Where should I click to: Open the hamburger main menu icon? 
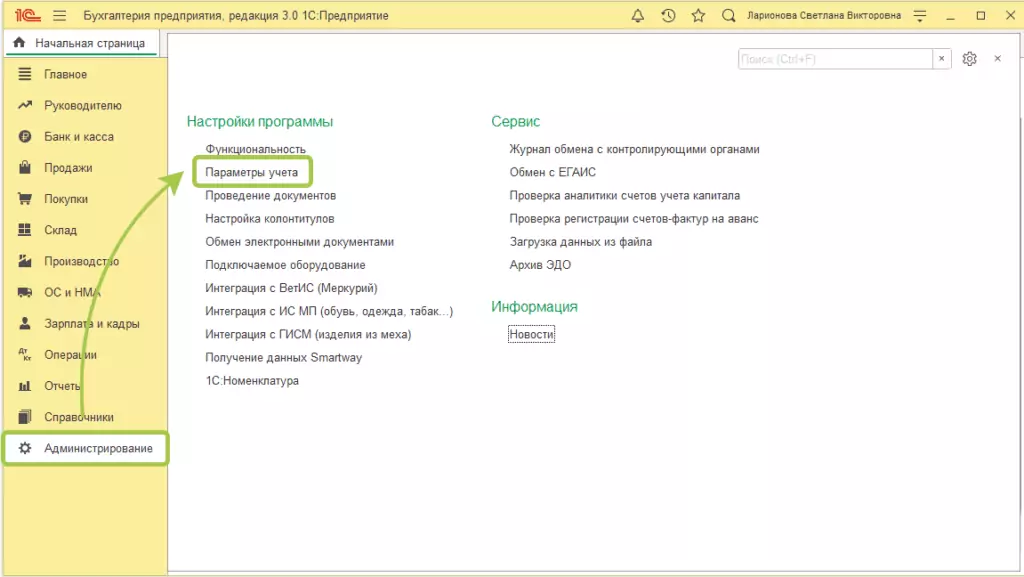[x=59, y=16]
